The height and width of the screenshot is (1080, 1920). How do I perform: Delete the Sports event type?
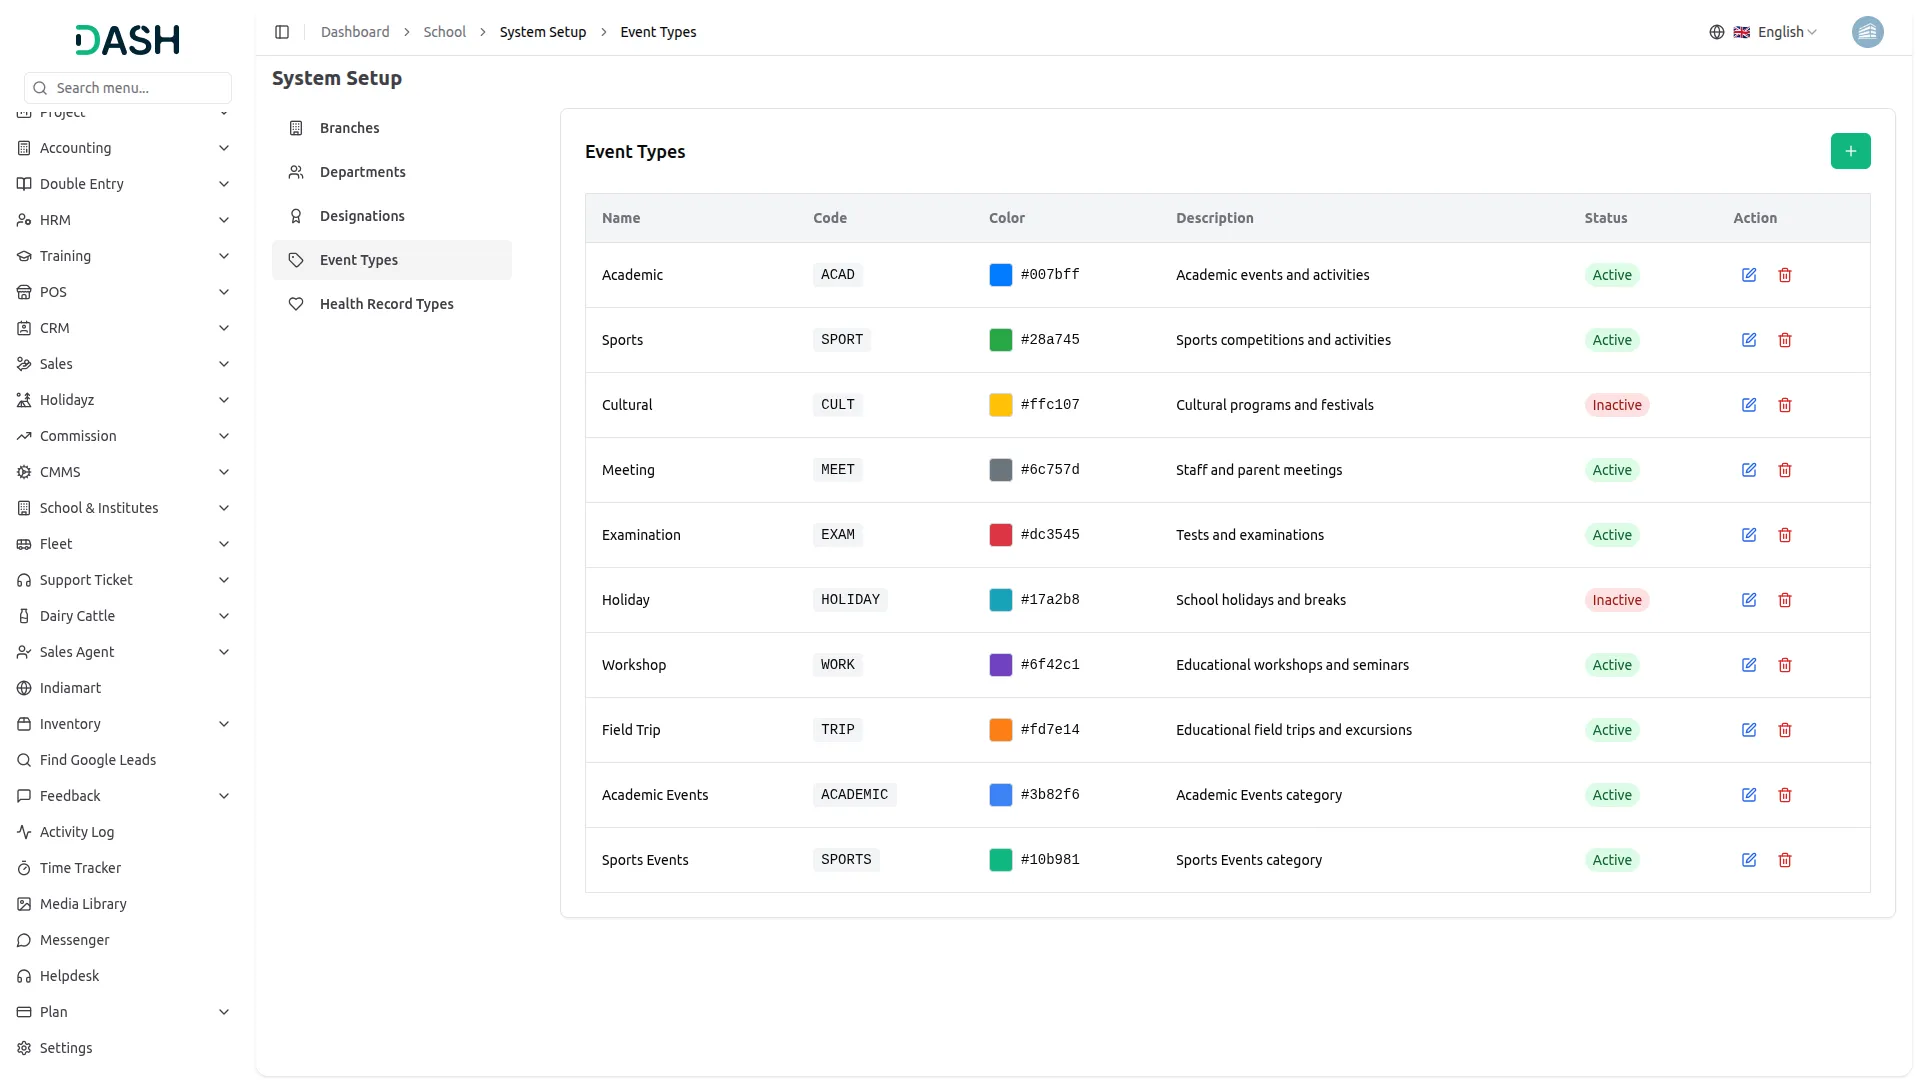coord(1785,340)
